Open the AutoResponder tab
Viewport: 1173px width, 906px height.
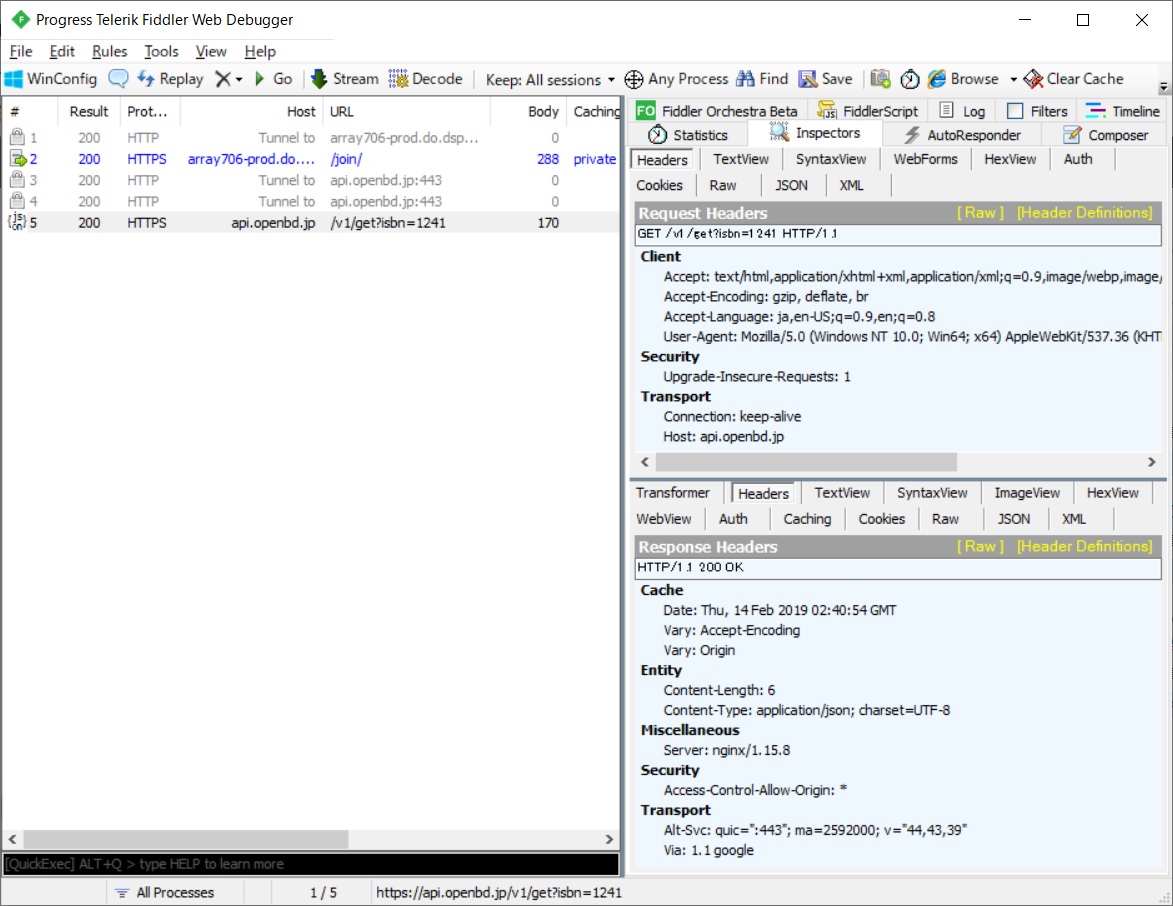962,135
